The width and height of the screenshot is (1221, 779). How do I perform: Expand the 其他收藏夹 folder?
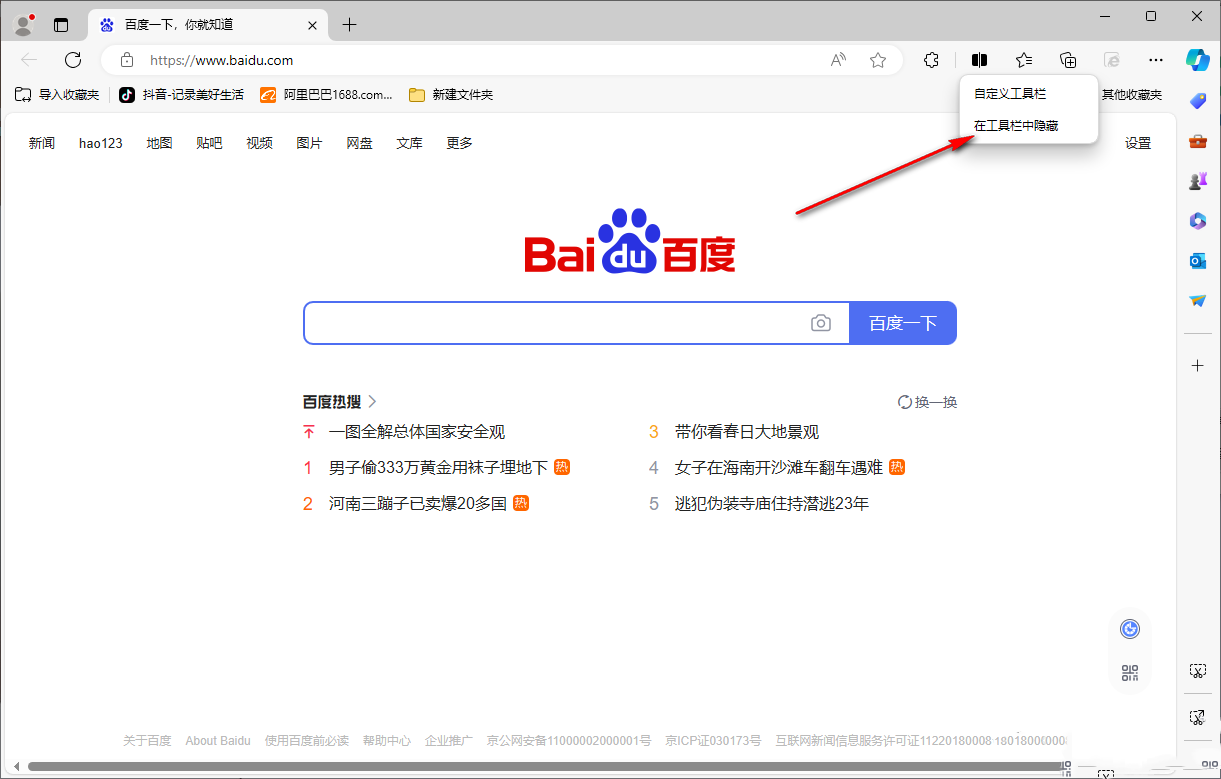pos(1132,95)
